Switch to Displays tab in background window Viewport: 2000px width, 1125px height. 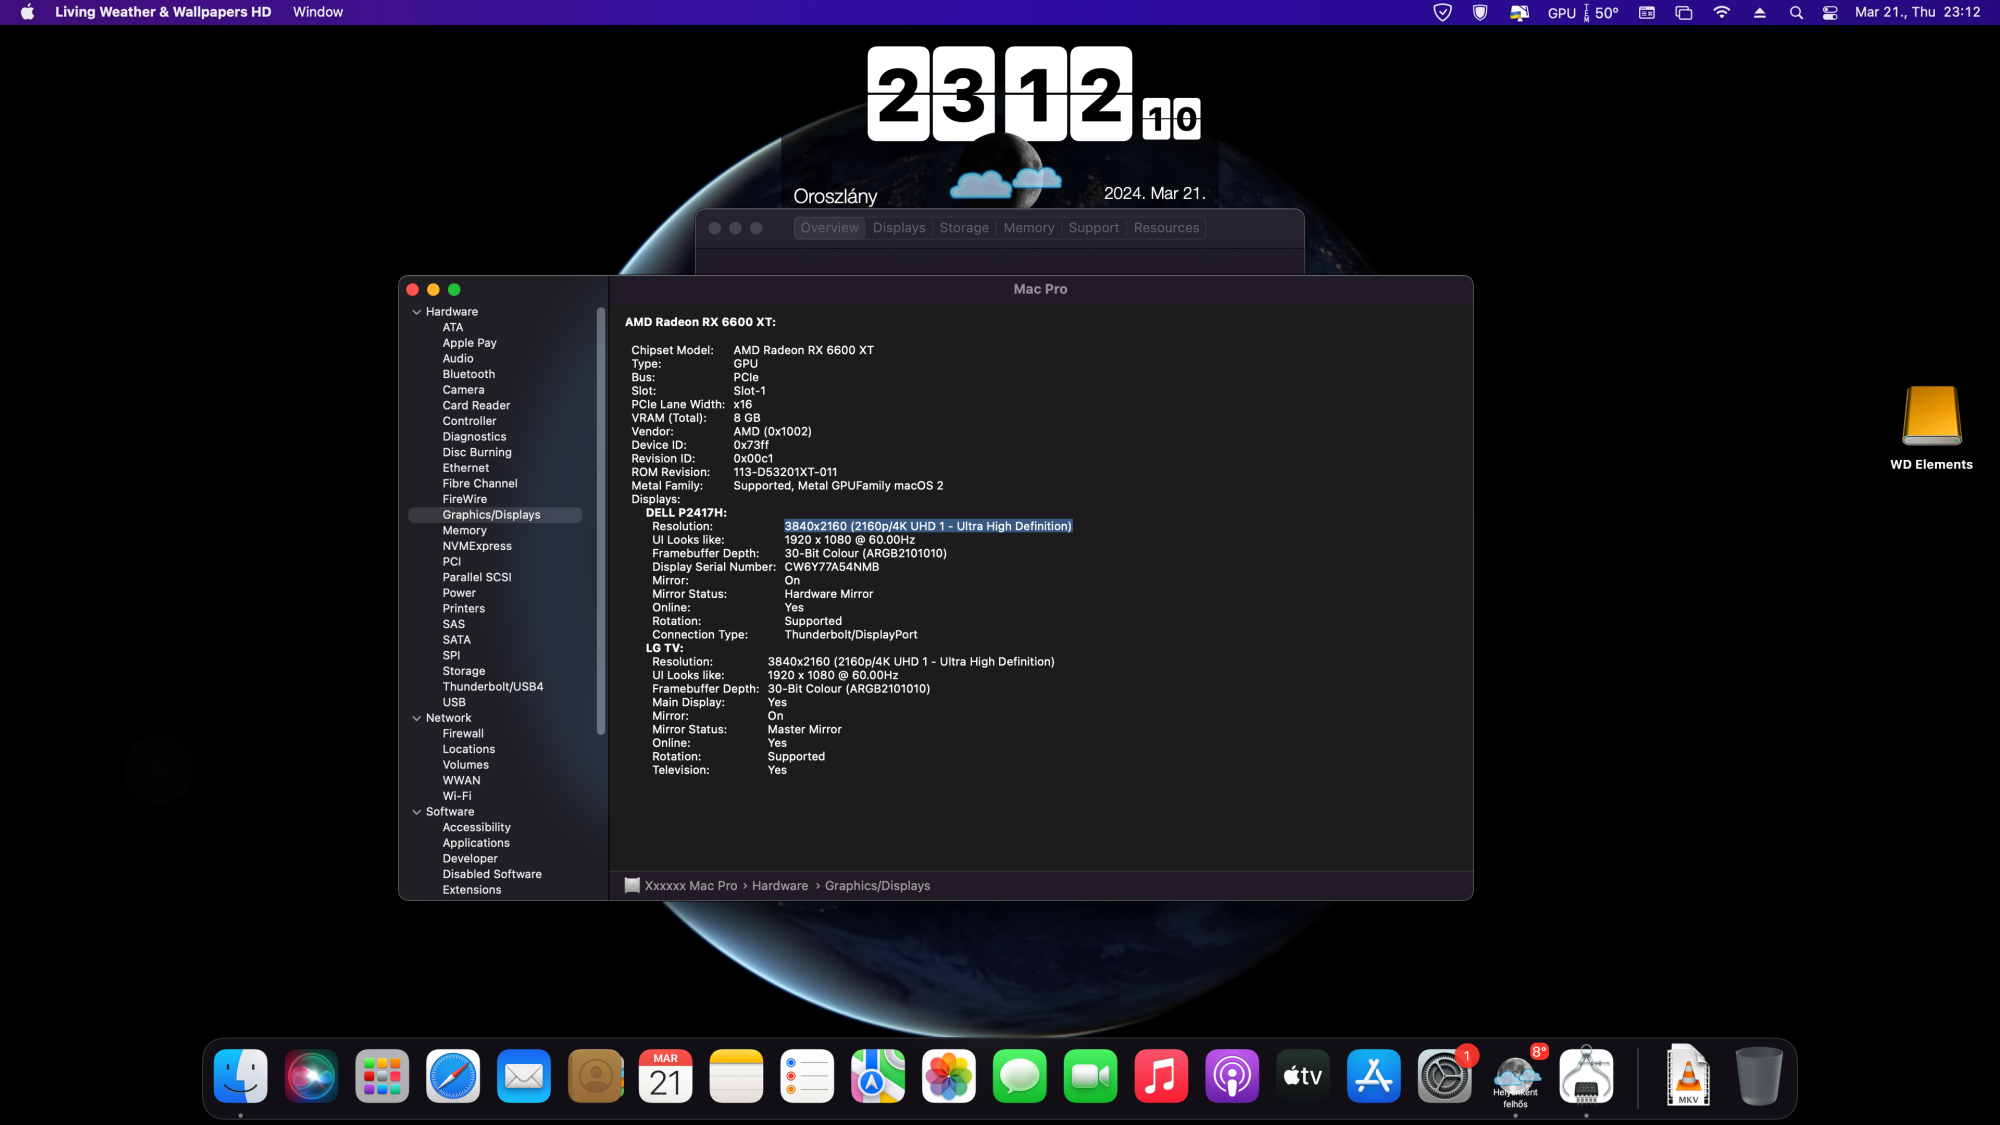(x=899, y=228)
